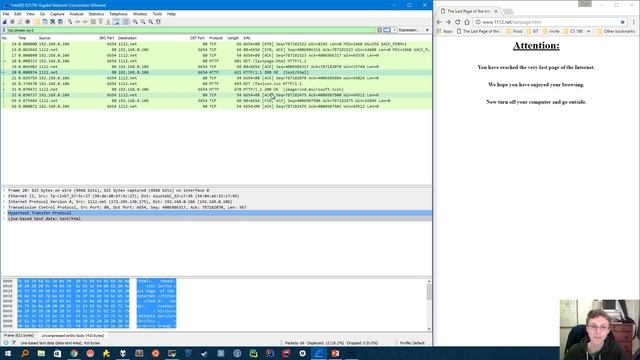This screenshot has height=360, width=640.
Task: Expand Transmission Control Protocol row
Action: (4, 208)
